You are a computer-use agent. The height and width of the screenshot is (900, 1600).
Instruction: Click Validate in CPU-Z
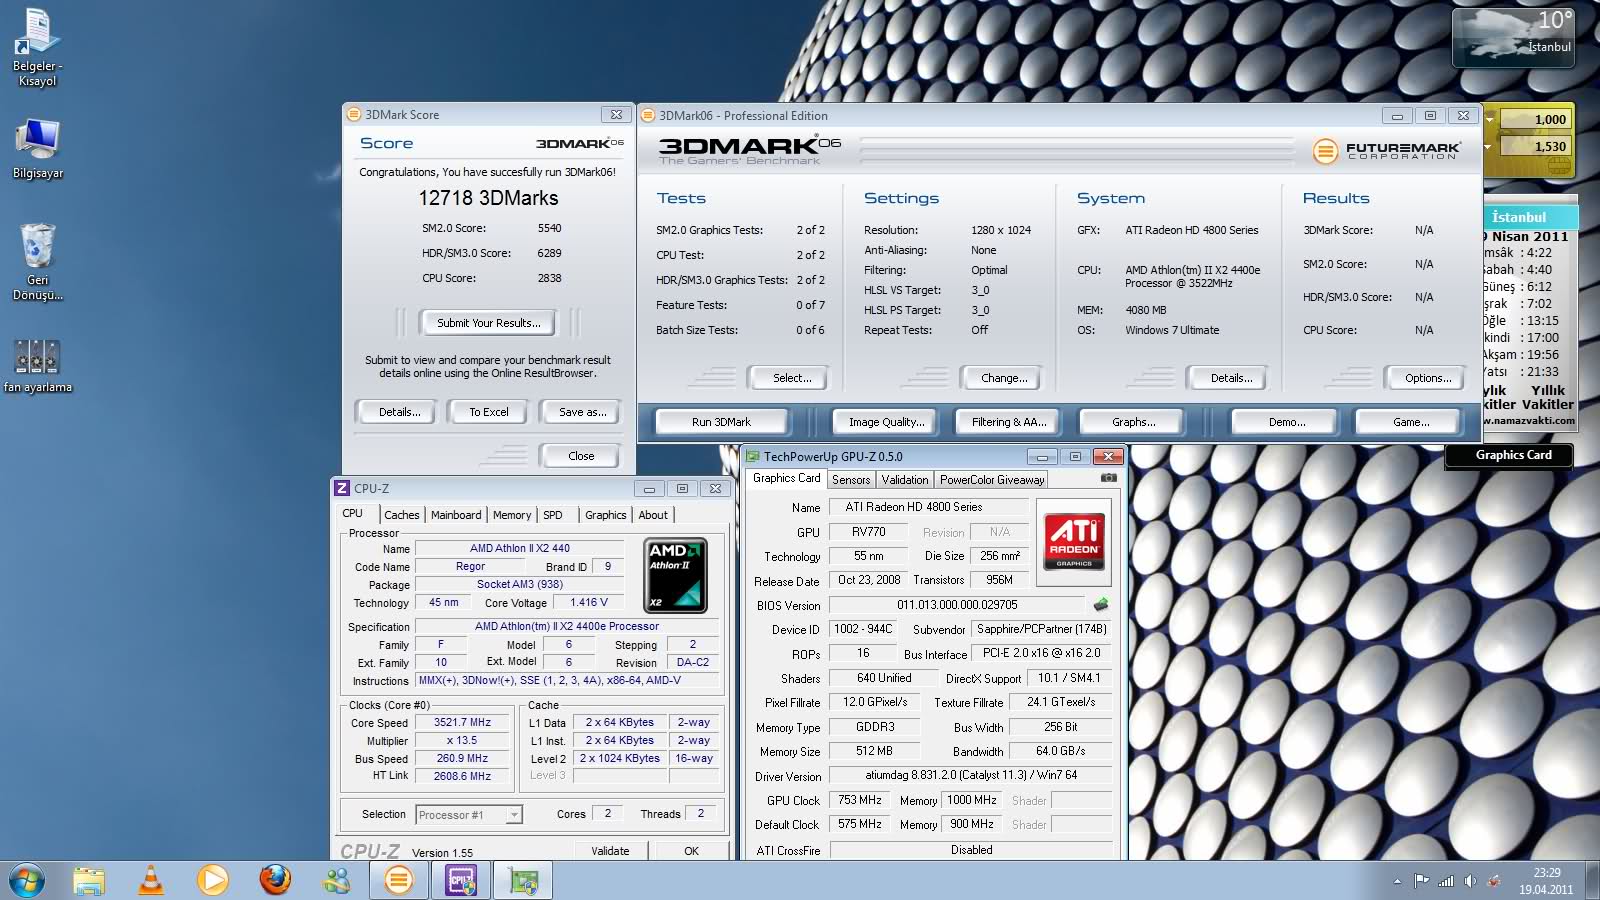click(x=610, y=851)
